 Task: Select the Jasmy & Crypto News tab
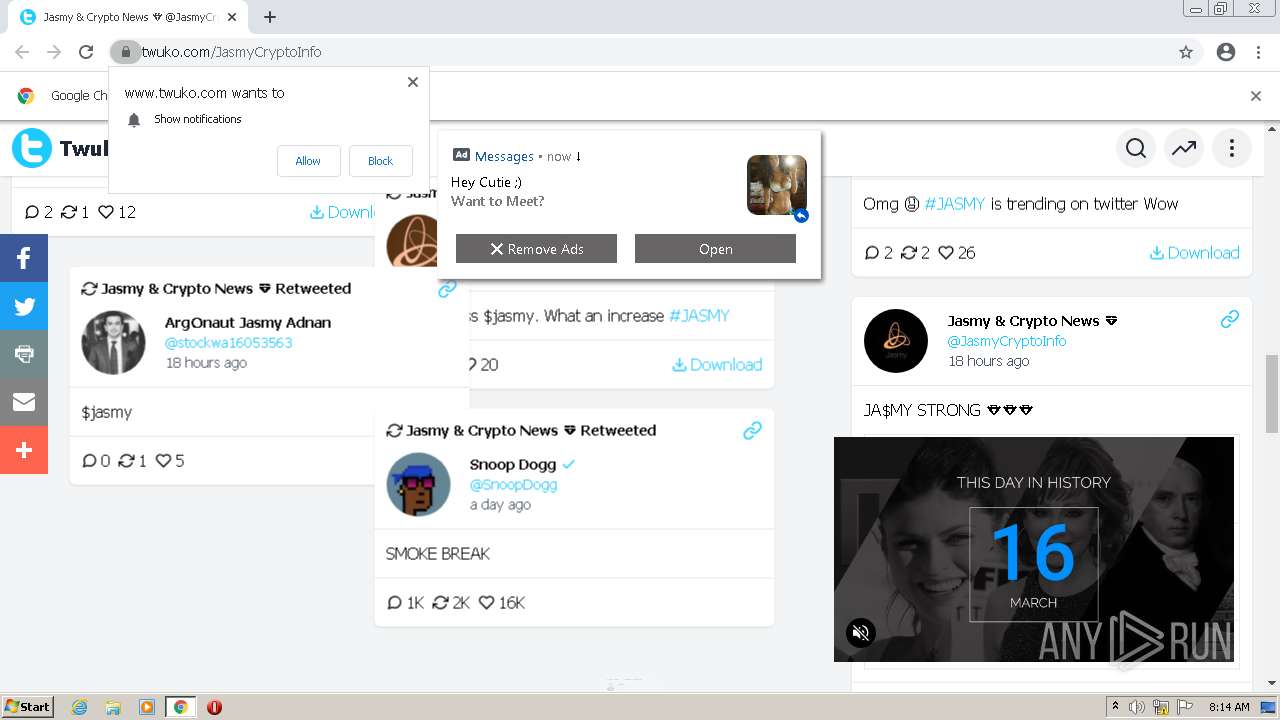tap(128, 17)
